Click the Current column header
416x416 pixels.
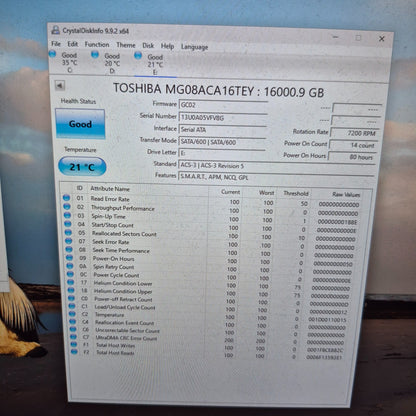coord(230,192)
